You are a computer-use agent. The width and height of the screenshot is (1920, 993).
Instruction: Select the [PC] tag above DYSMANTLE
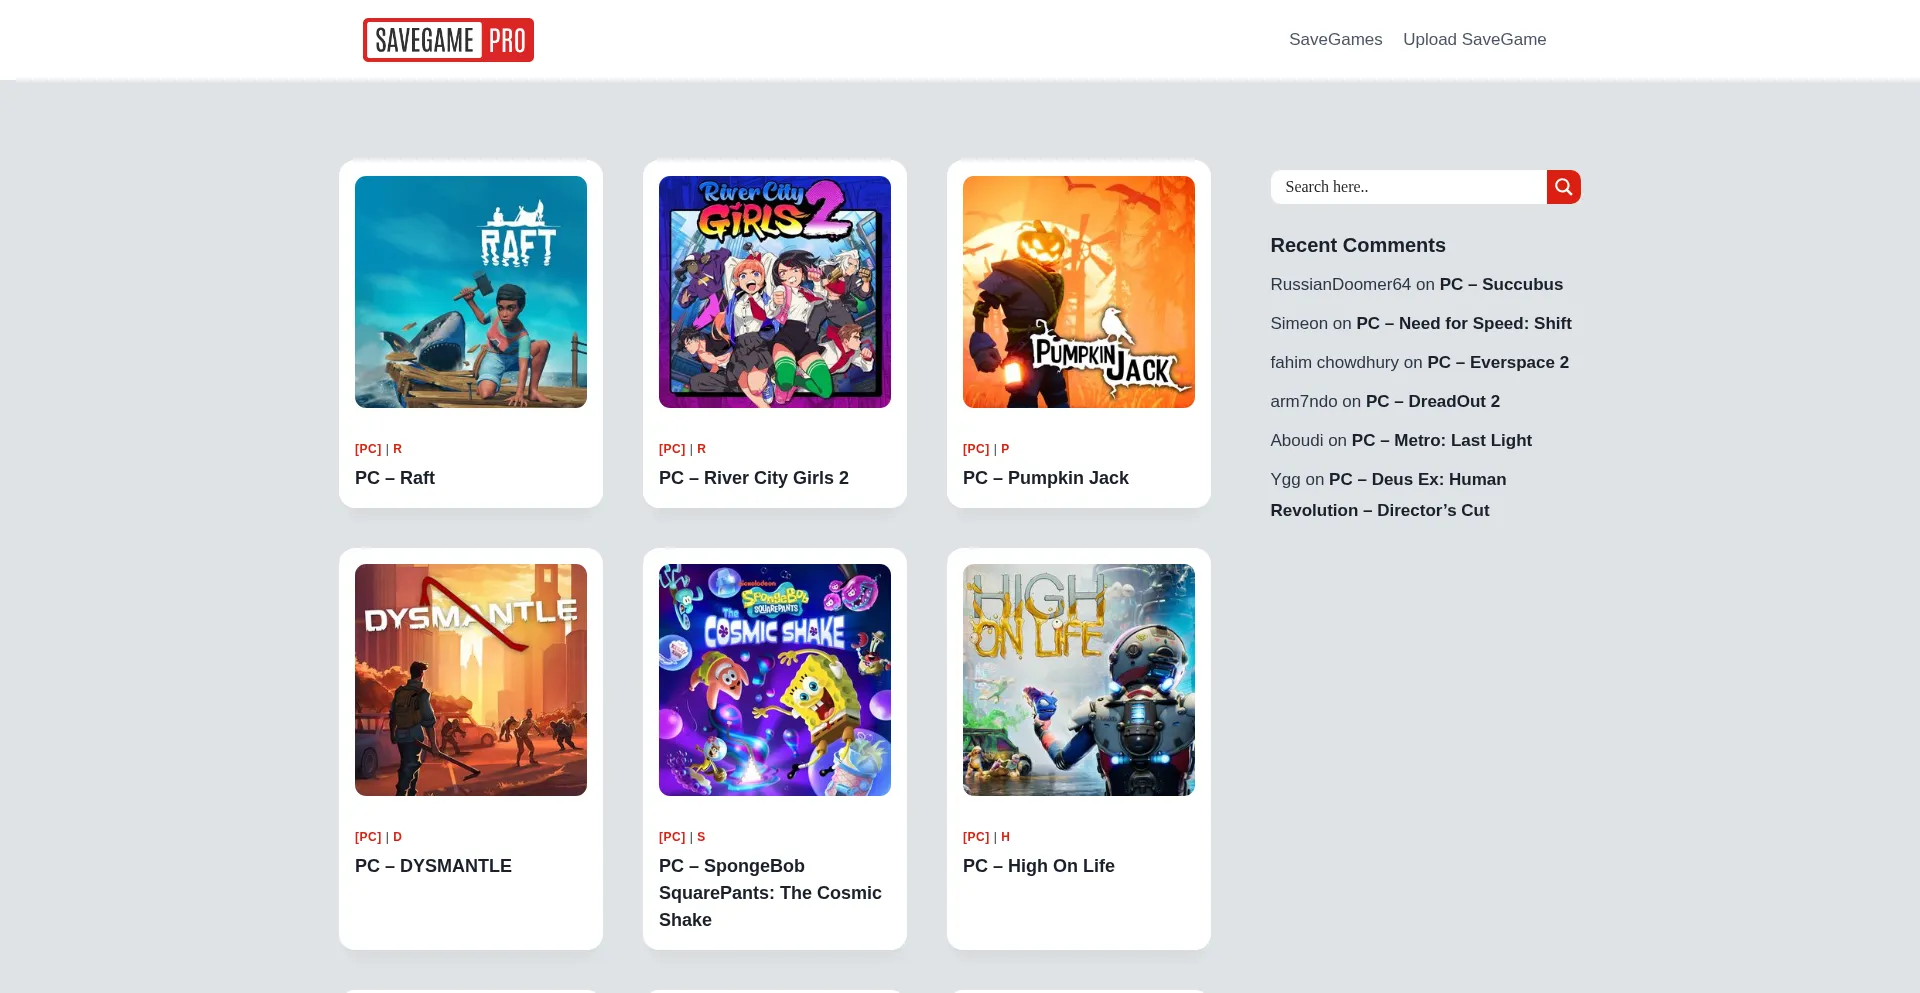368,837
